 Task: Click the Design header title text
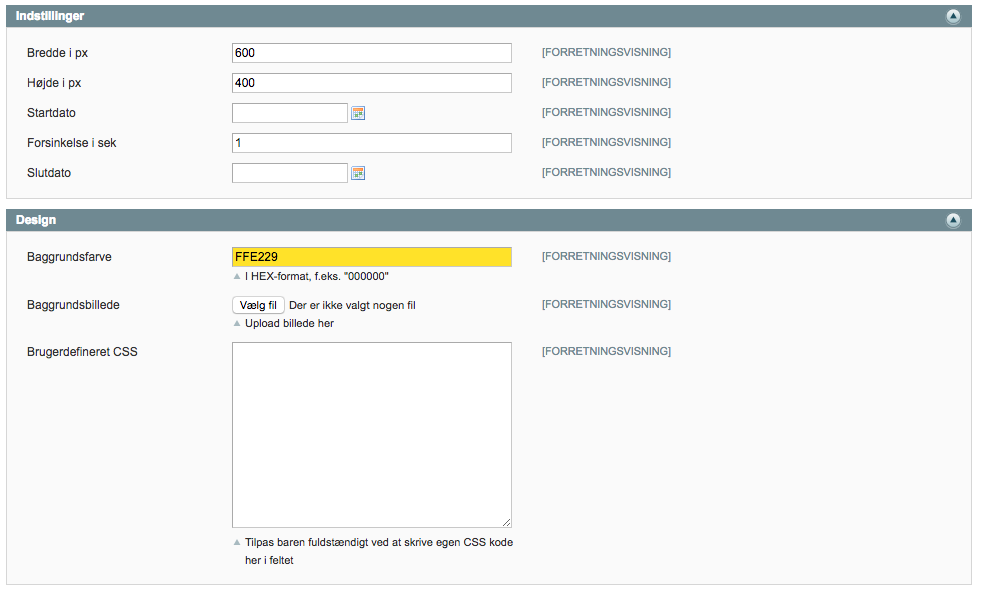(36, 220)
